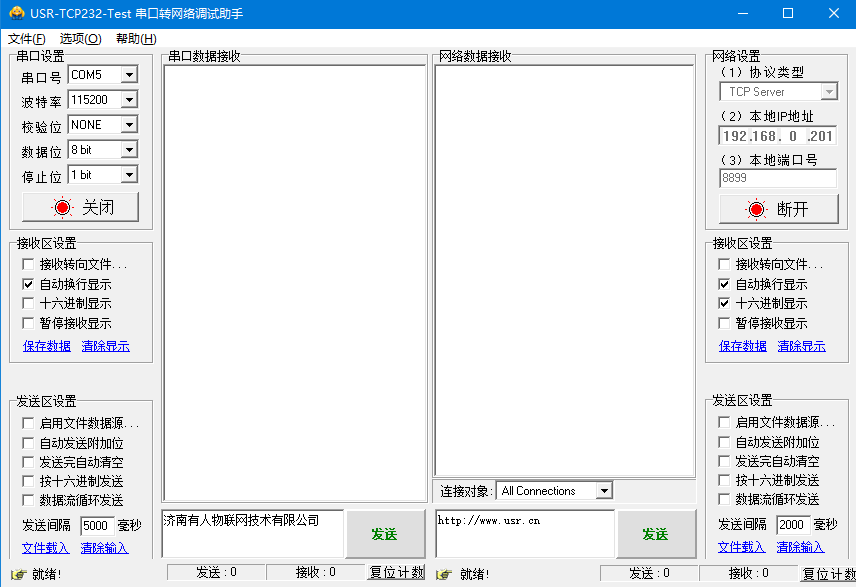The image size is (856, 587).
Task: Click the left status bar hand icon
Action: pyautogui.click(x=17, y=574)
